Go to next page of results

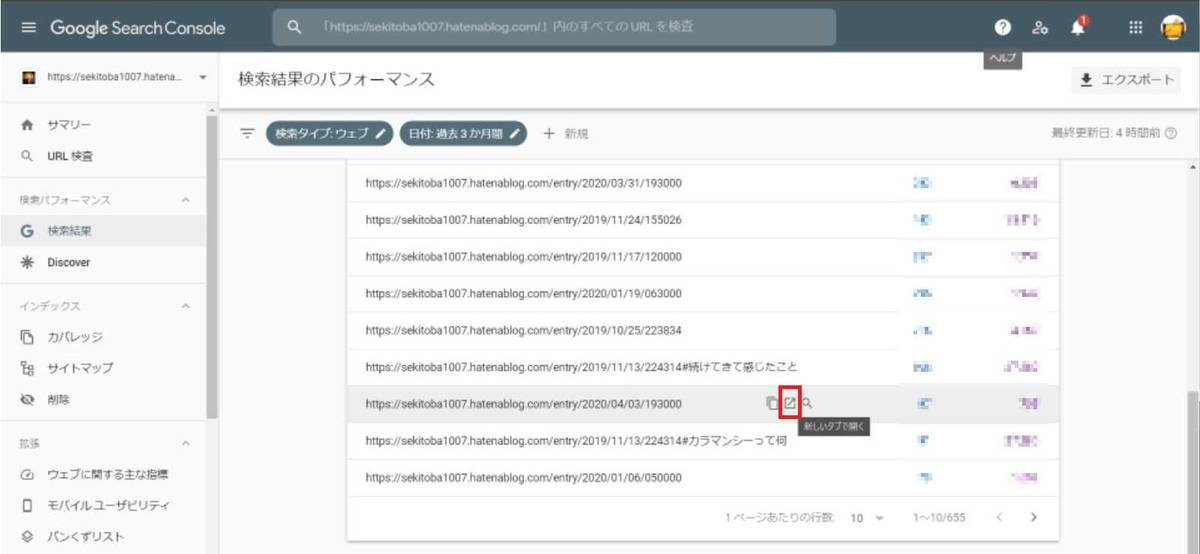1034,517
